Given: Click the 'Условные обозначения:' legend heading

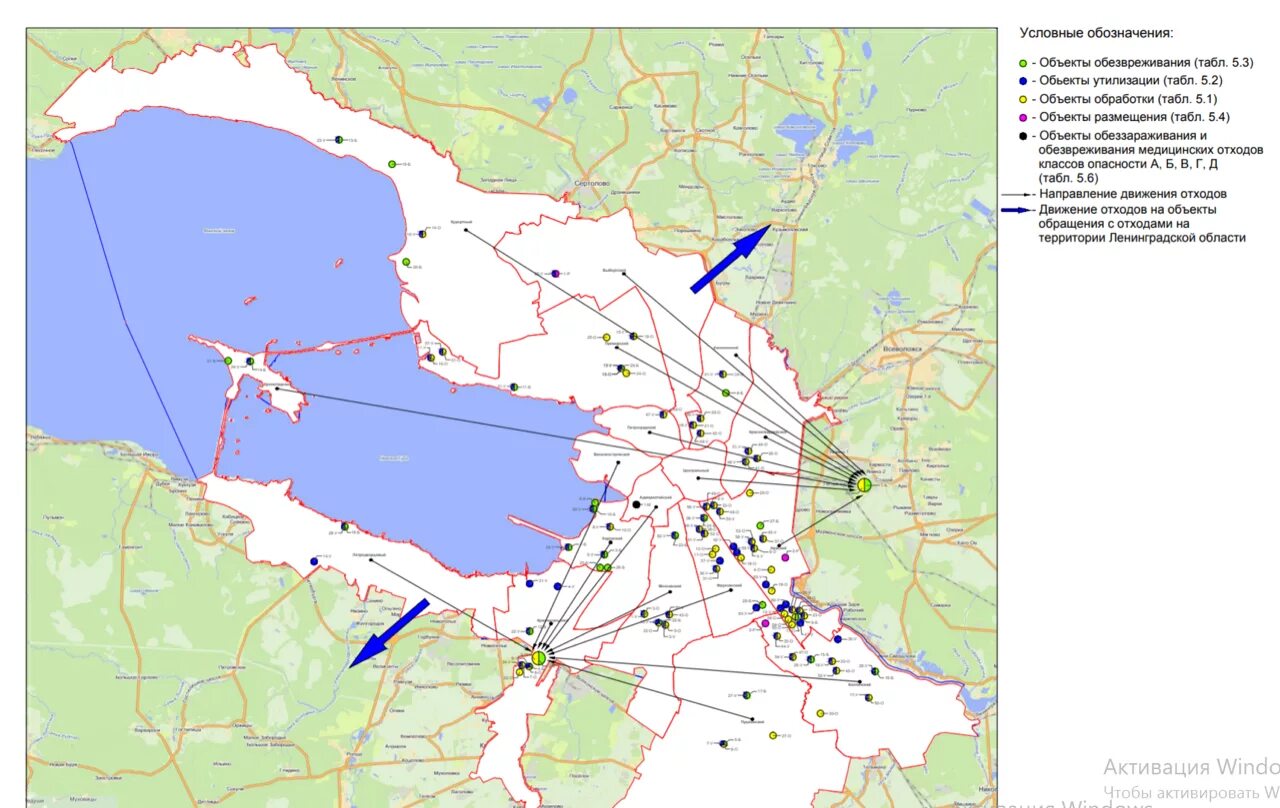Looking at the screenshot, I should [x=1096, y=33].
